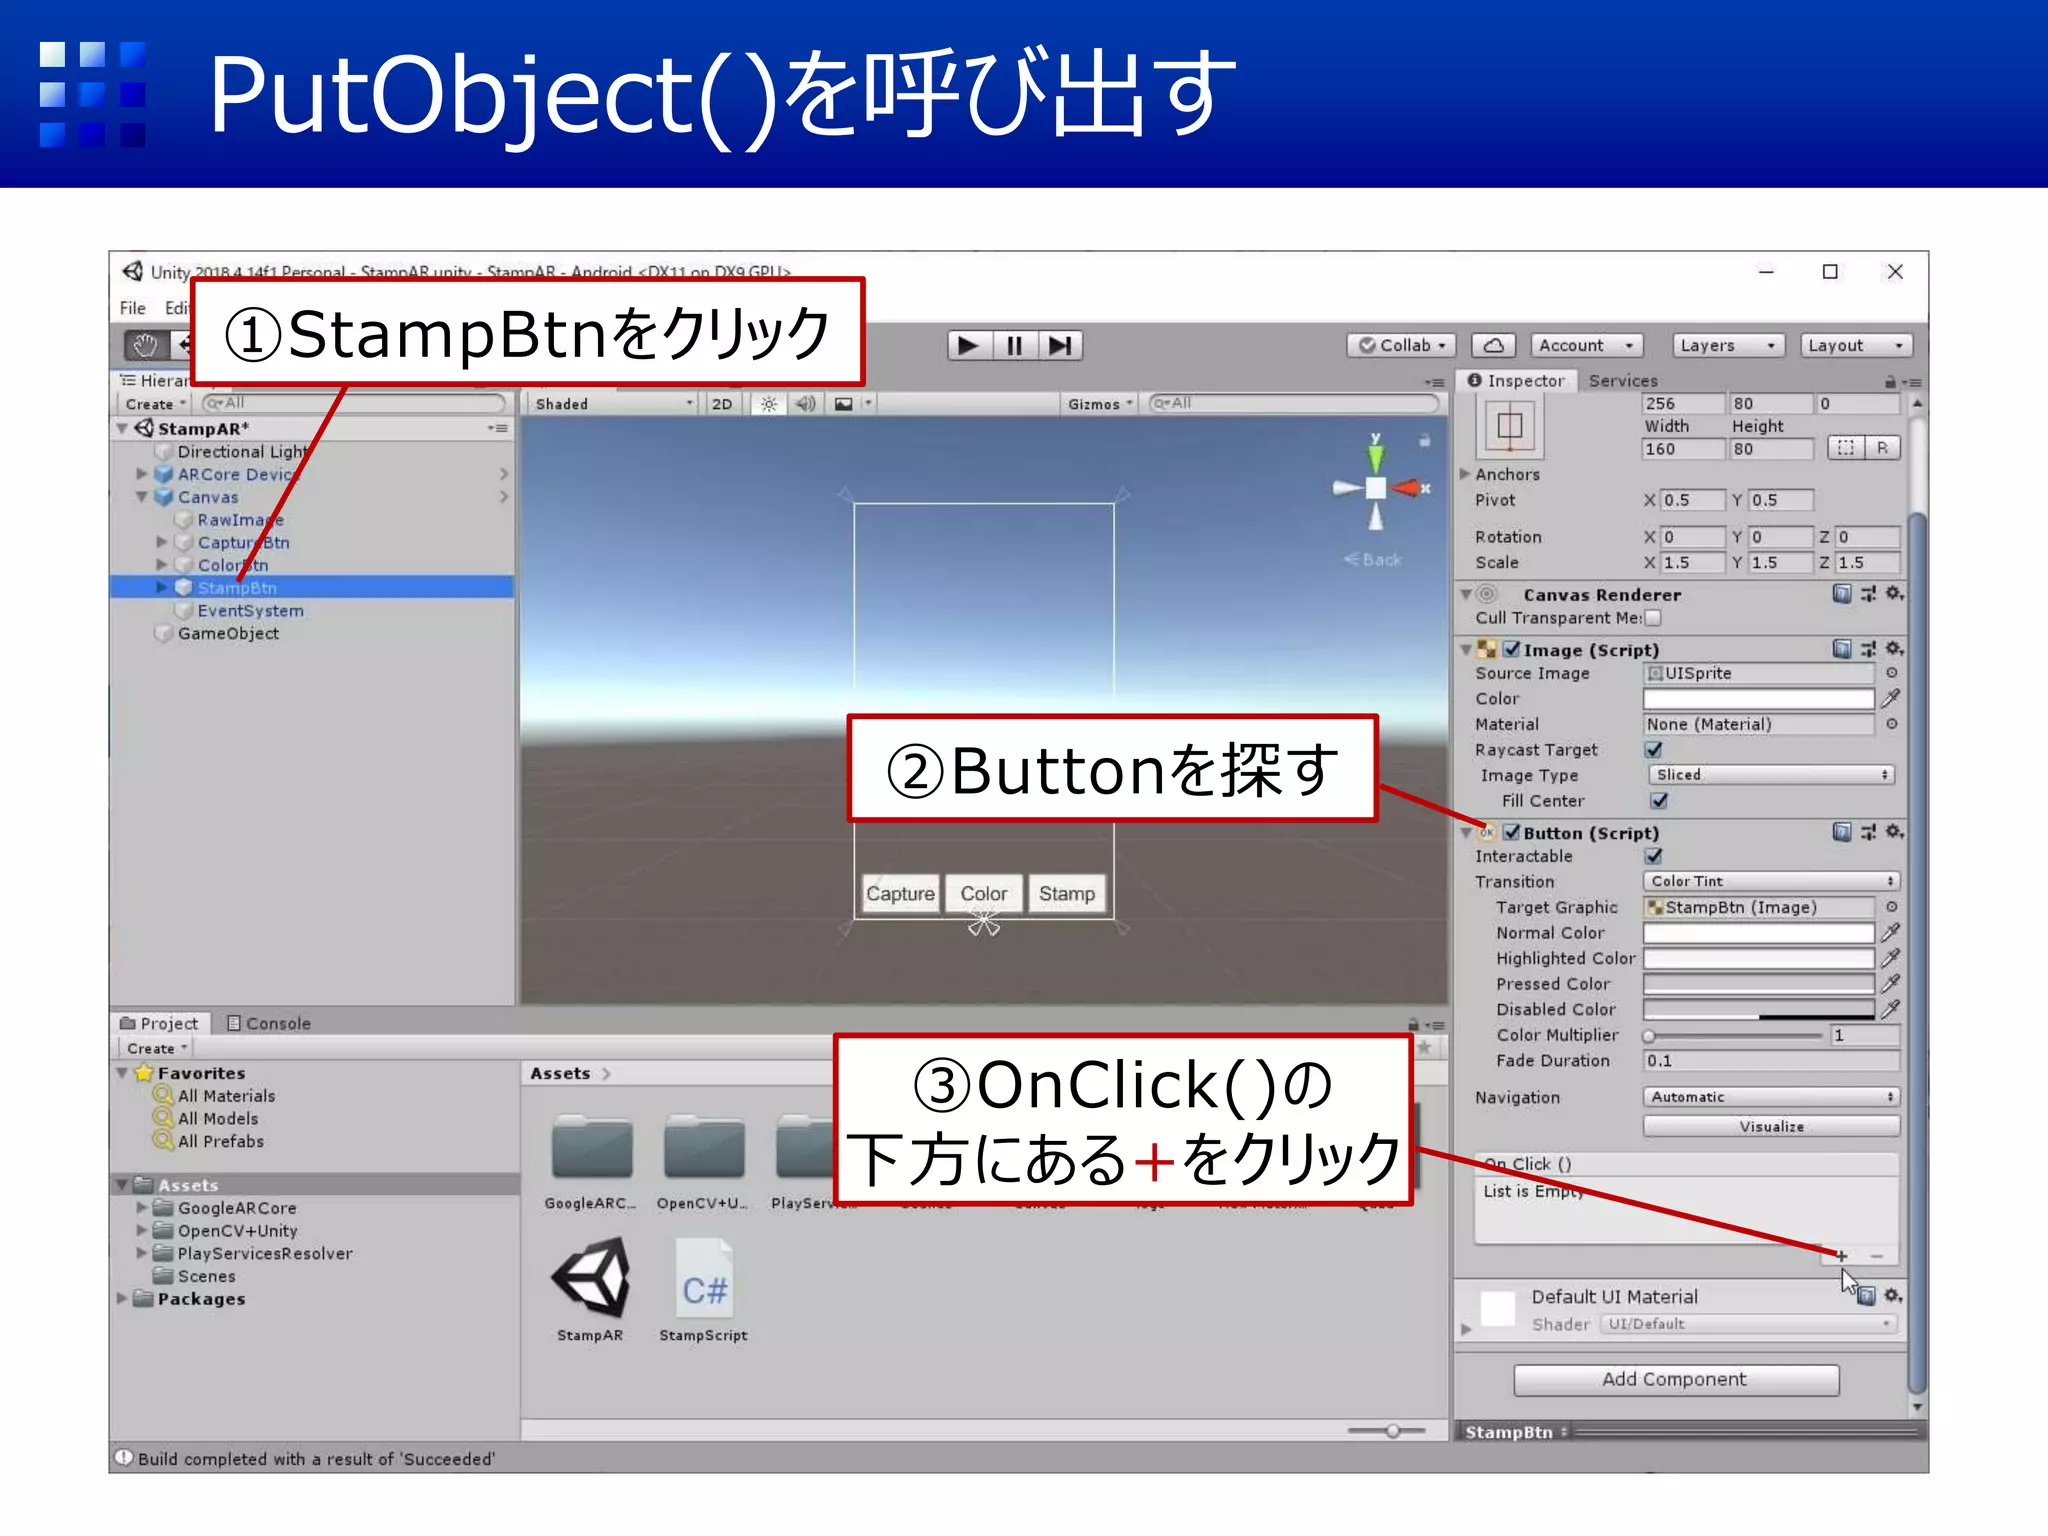Click Disabled Color swatch
Screen dimensions: 2048x1536
[1758, 1010]
